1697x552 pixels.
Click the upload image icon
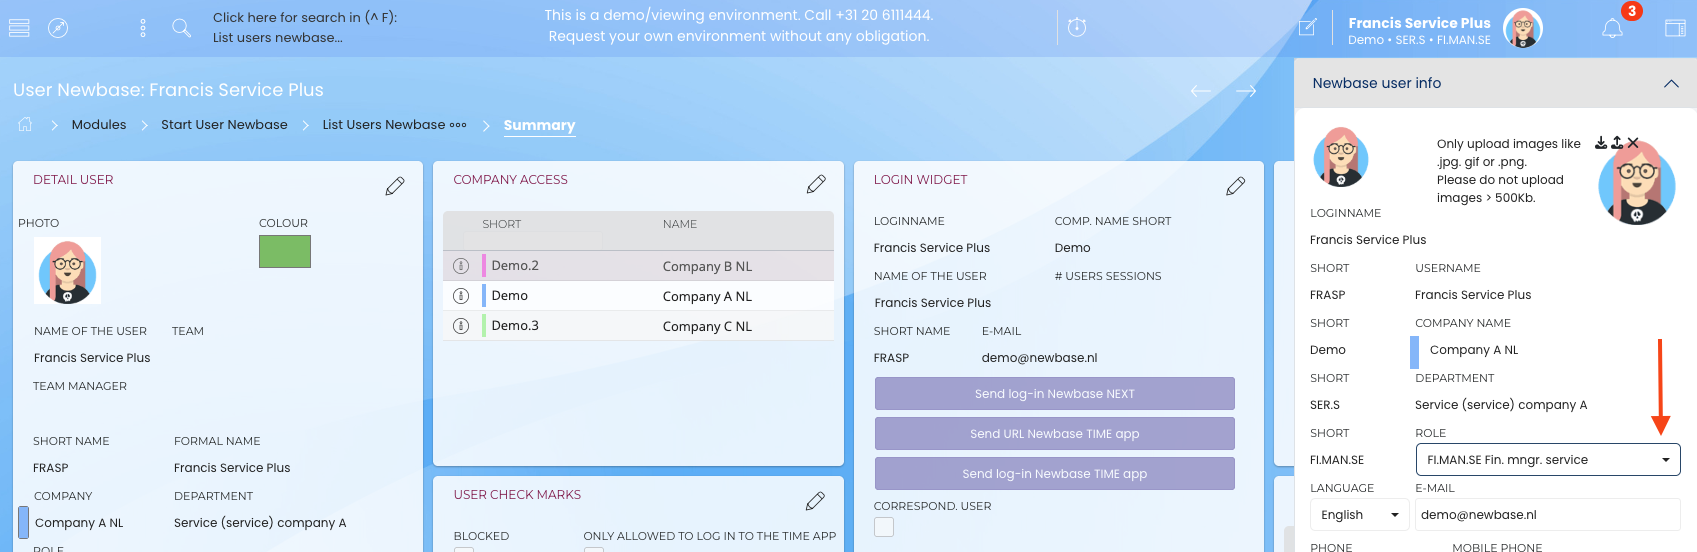[1617, 143]
